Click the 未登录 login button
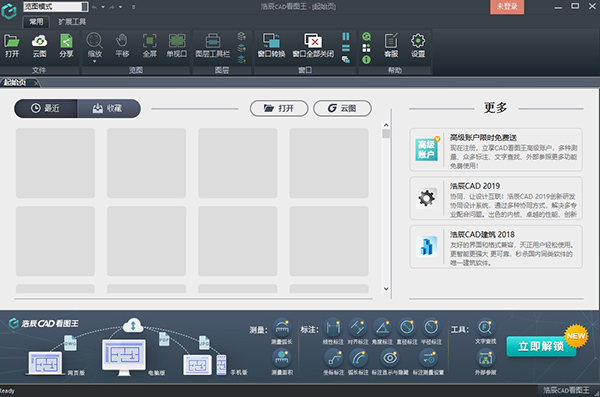Image resolution: width=600 pixels, height=397 pixels. (507, 7)
